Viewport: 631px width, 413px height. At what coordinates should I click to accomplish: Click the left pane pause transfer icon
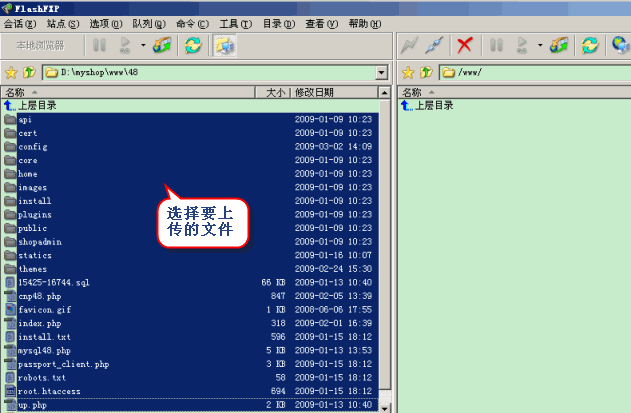click(99, 45)
